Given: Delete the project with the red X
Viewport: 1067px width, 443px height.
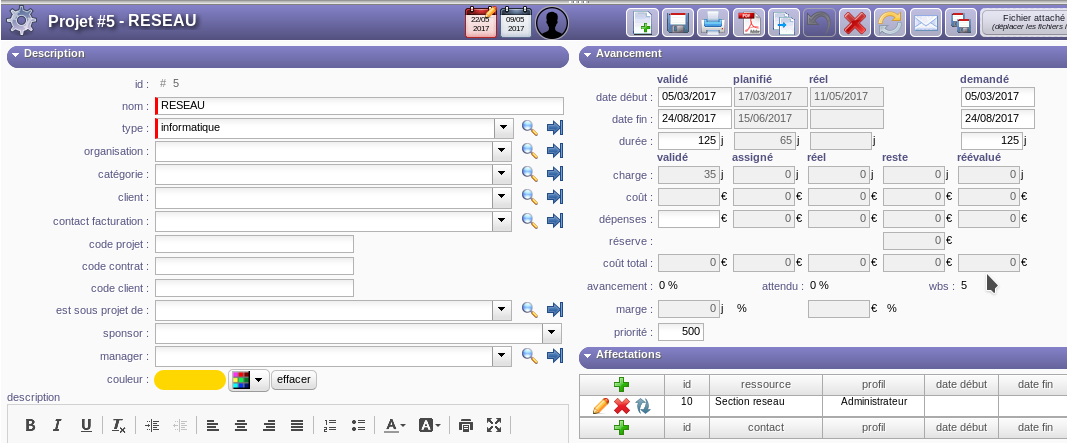Looking at the screenshot, I should (x=854, y=23).
